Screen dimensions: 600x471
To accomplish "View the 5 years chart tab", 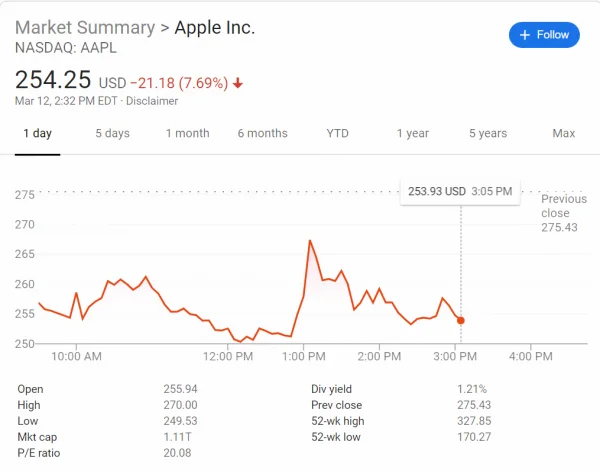I will pyautogui.click(x=487, y=134).
